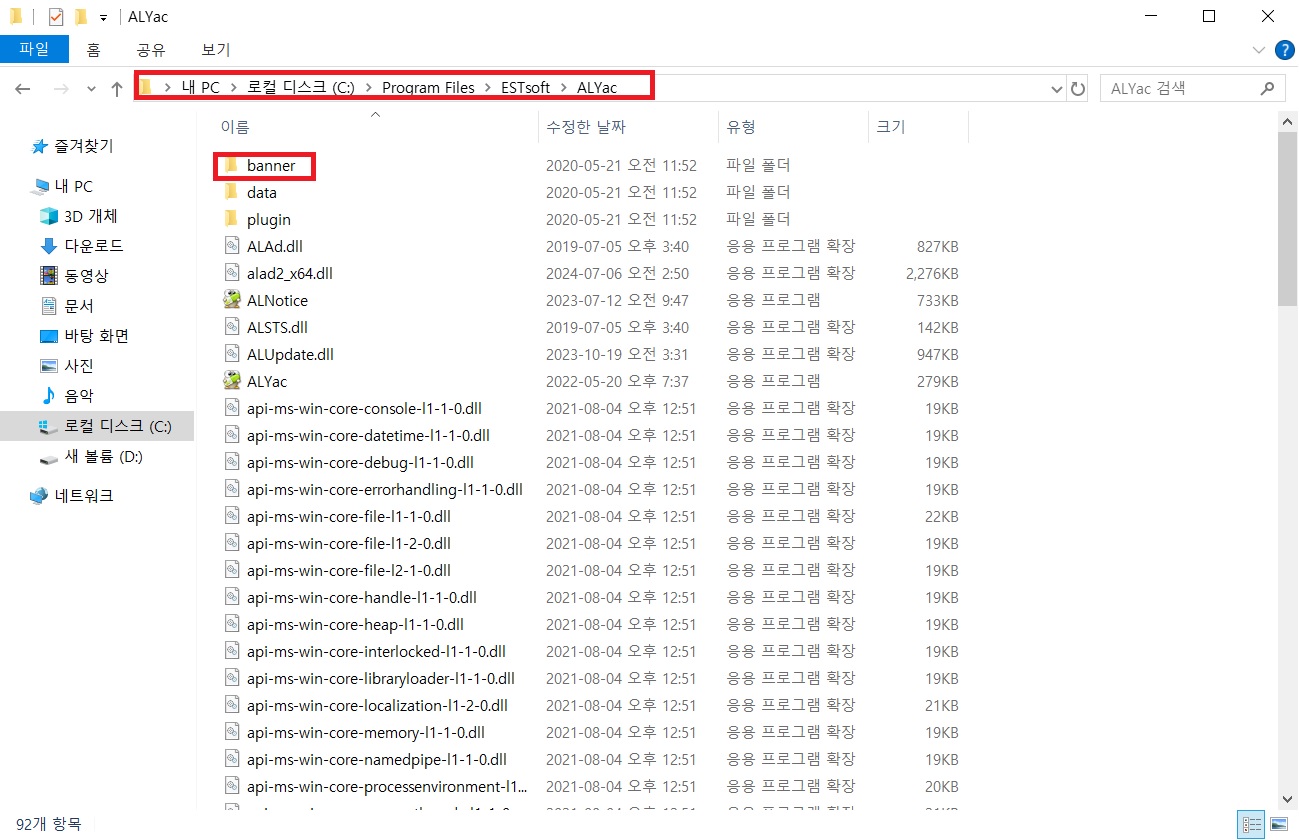
Task: Select alad2_x64.dll file
Action: coord(289,273)
